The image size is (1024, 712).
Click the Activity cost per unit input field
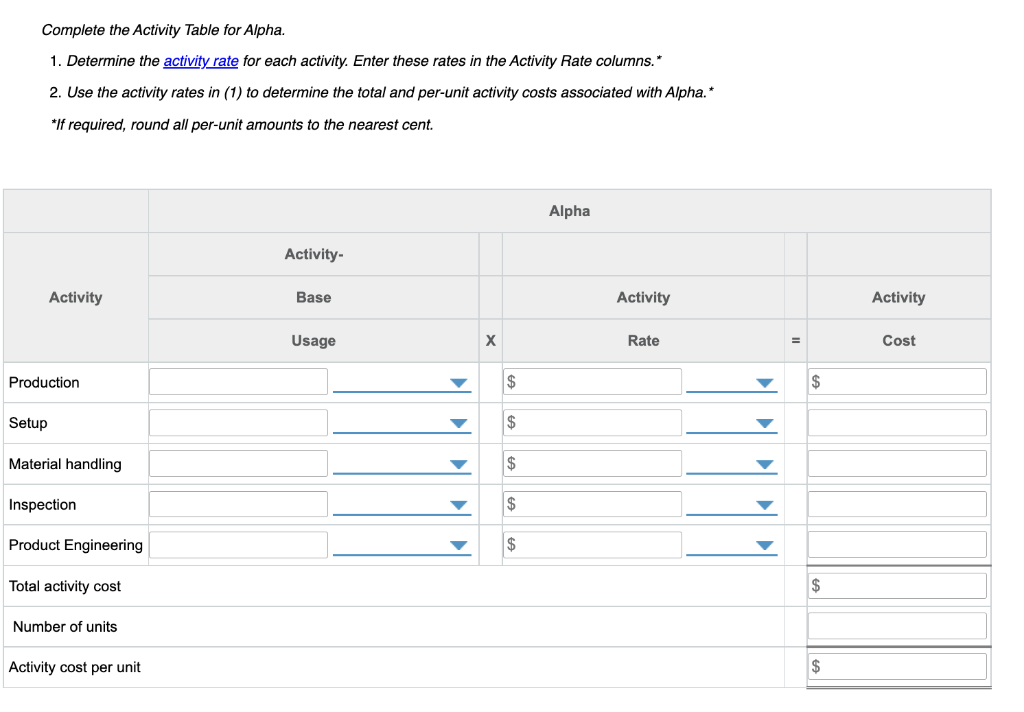897,665
